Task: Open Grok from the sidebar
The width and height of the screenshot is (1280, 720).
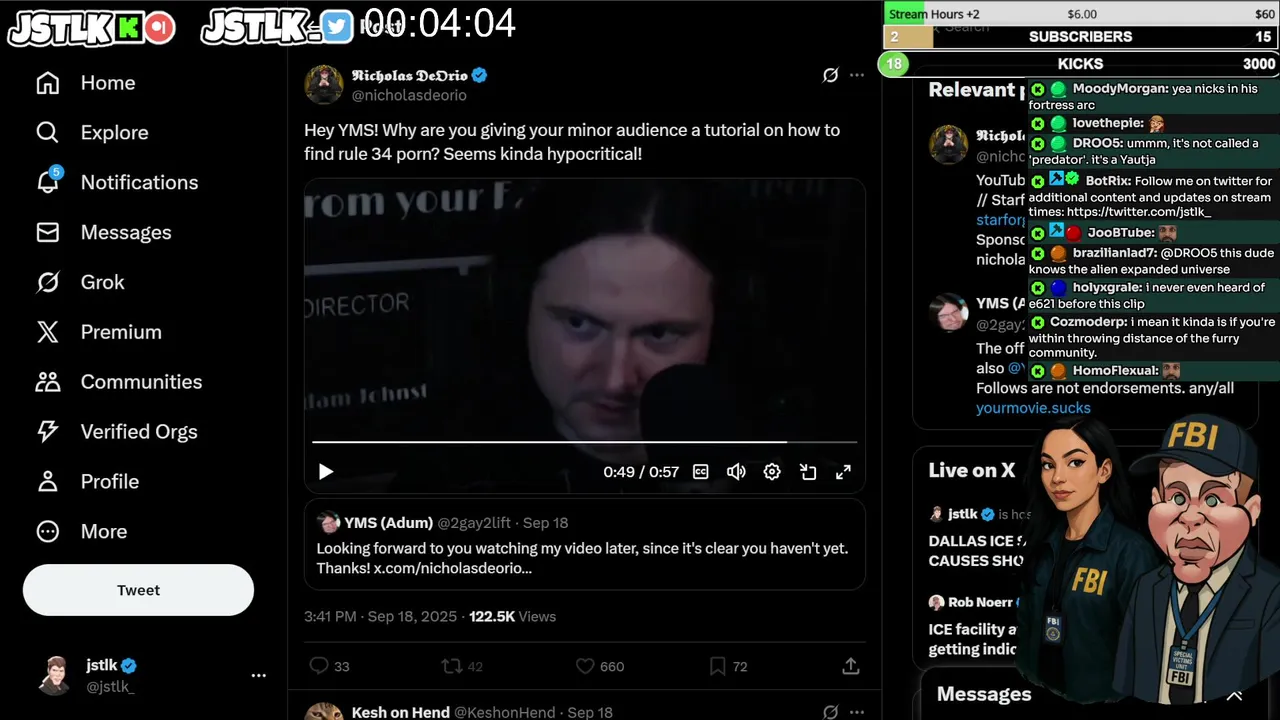Action: [x=80, y=282]
